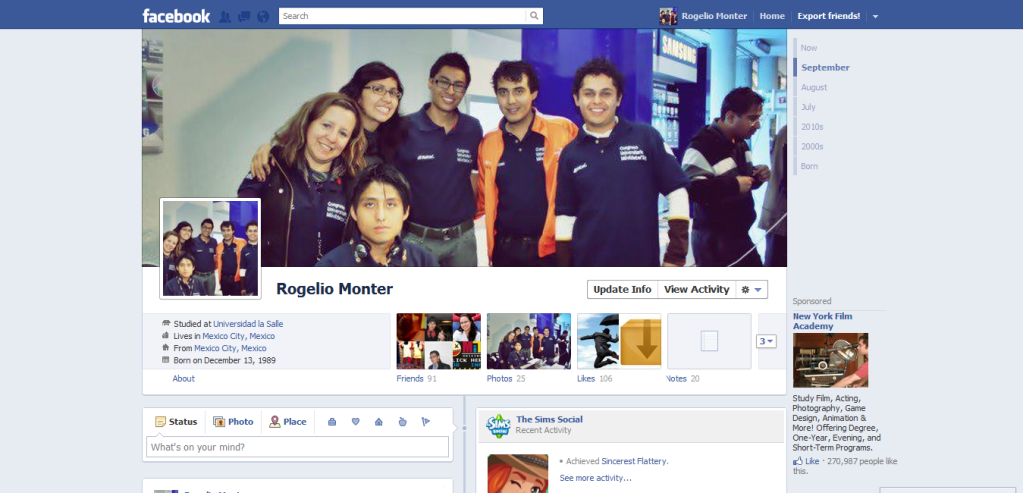Click the Update Info button
1023x493 pixels.
coord(622,290)
